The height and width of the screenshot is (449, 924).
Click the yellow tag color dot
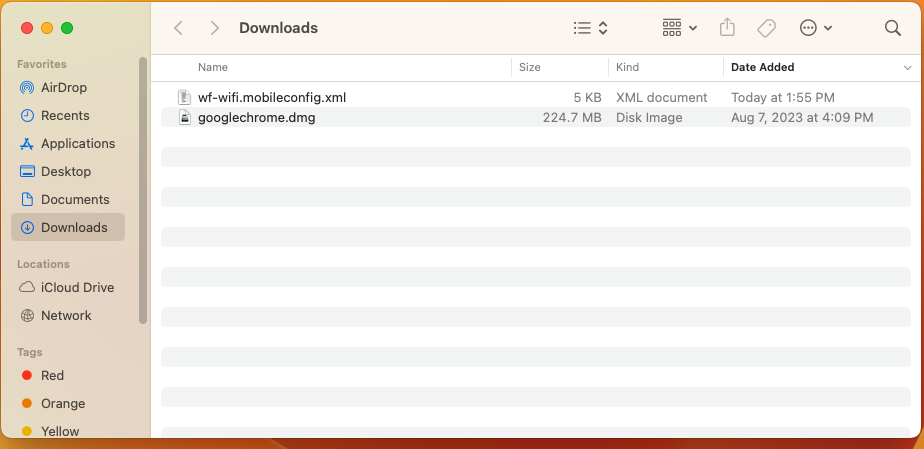27,431
